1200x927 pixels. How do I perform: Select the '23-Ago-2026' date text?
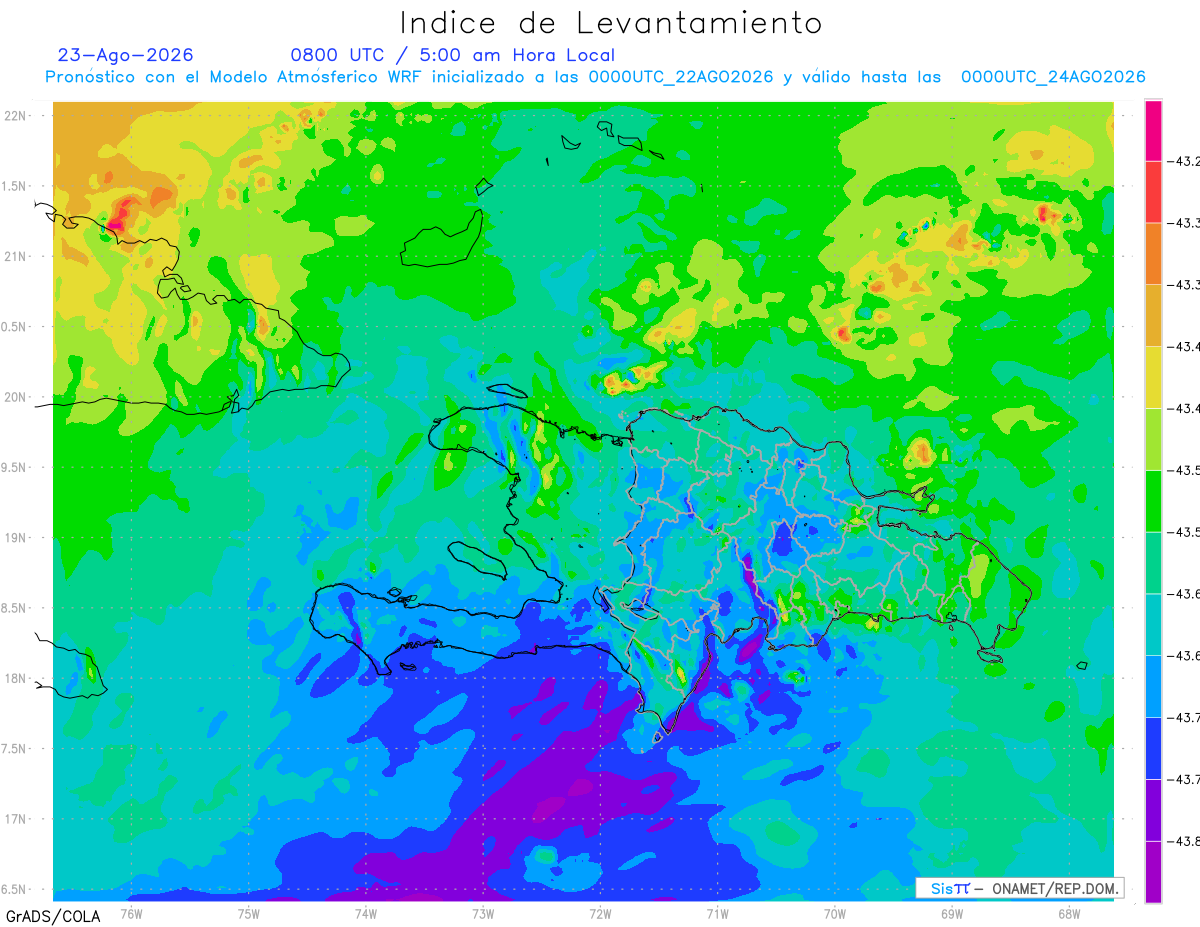[126, 55]
